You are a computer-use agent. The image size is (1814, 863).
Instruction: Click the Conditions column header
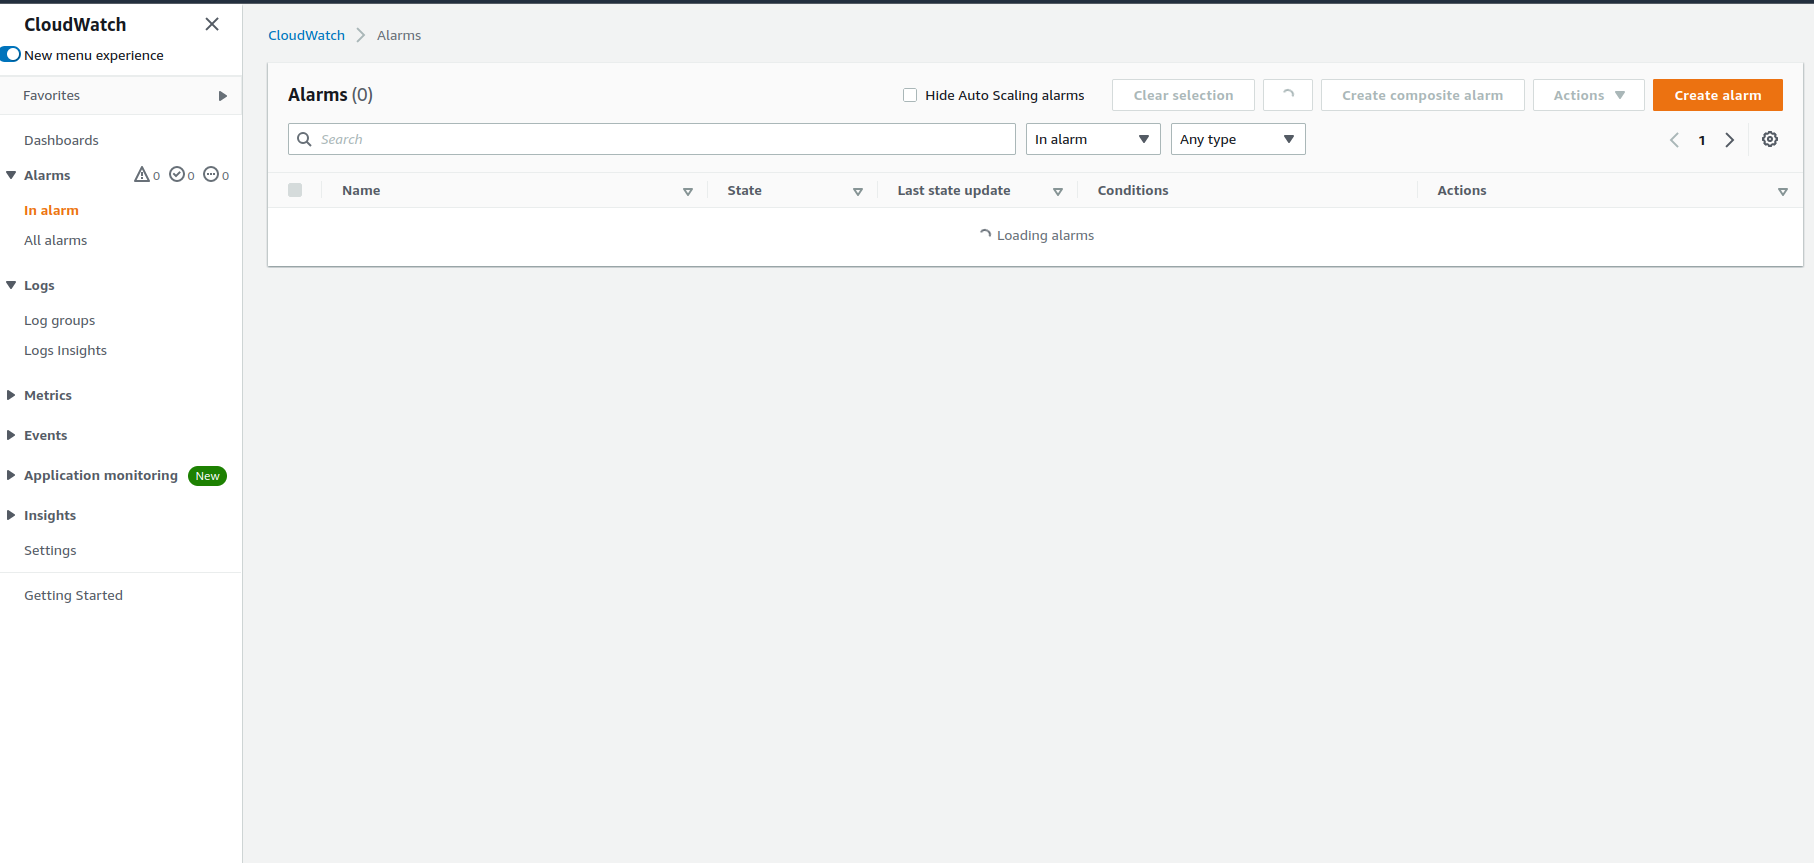coord(1132,190)
